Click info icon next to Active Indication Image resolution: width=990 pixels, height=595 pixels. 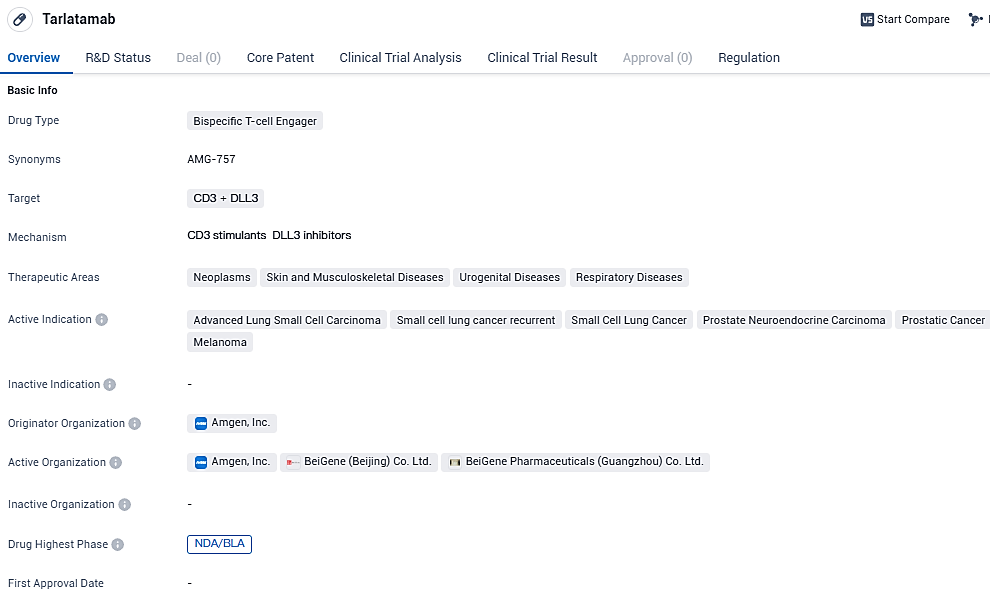[102, 320]
